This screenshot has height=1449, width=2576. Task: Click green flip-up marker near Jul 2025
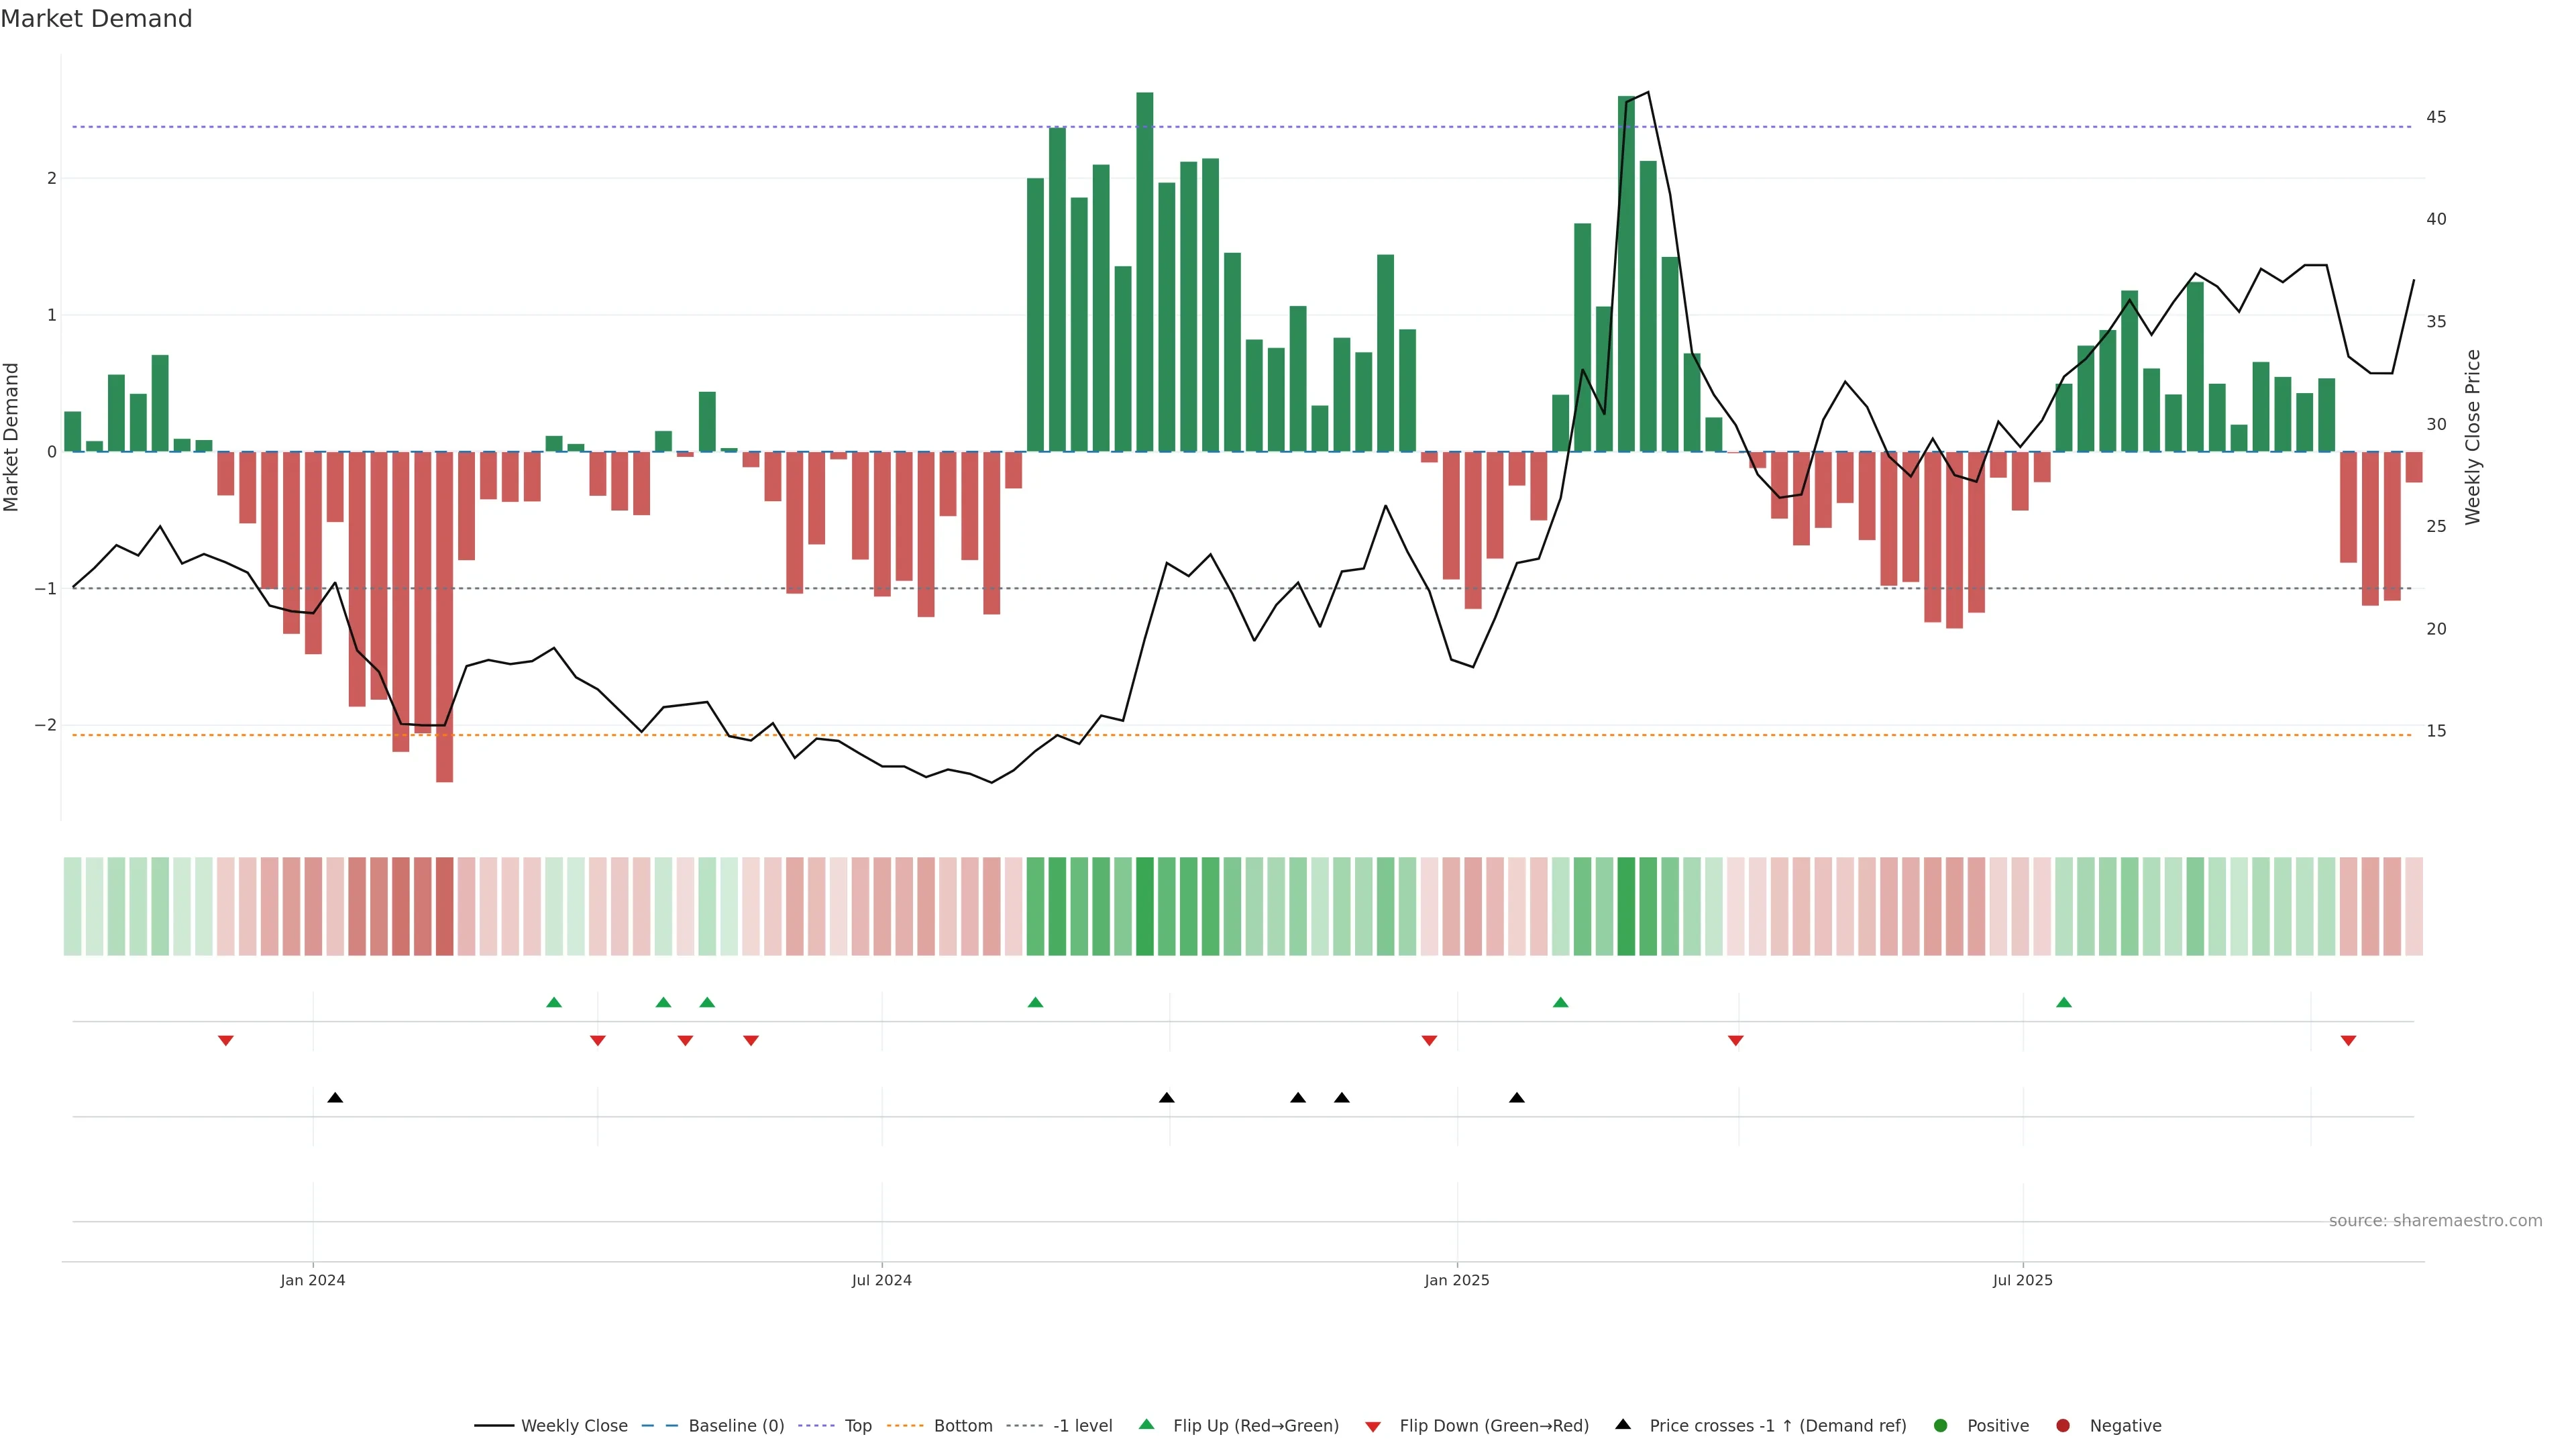tap(2064, 1003)
